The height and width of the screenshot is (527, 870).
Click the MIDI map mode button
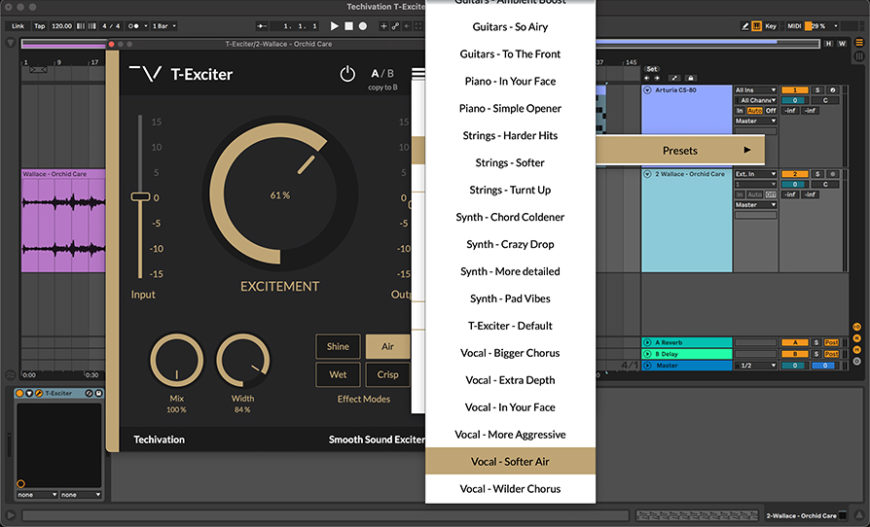(x=794, y=26)
